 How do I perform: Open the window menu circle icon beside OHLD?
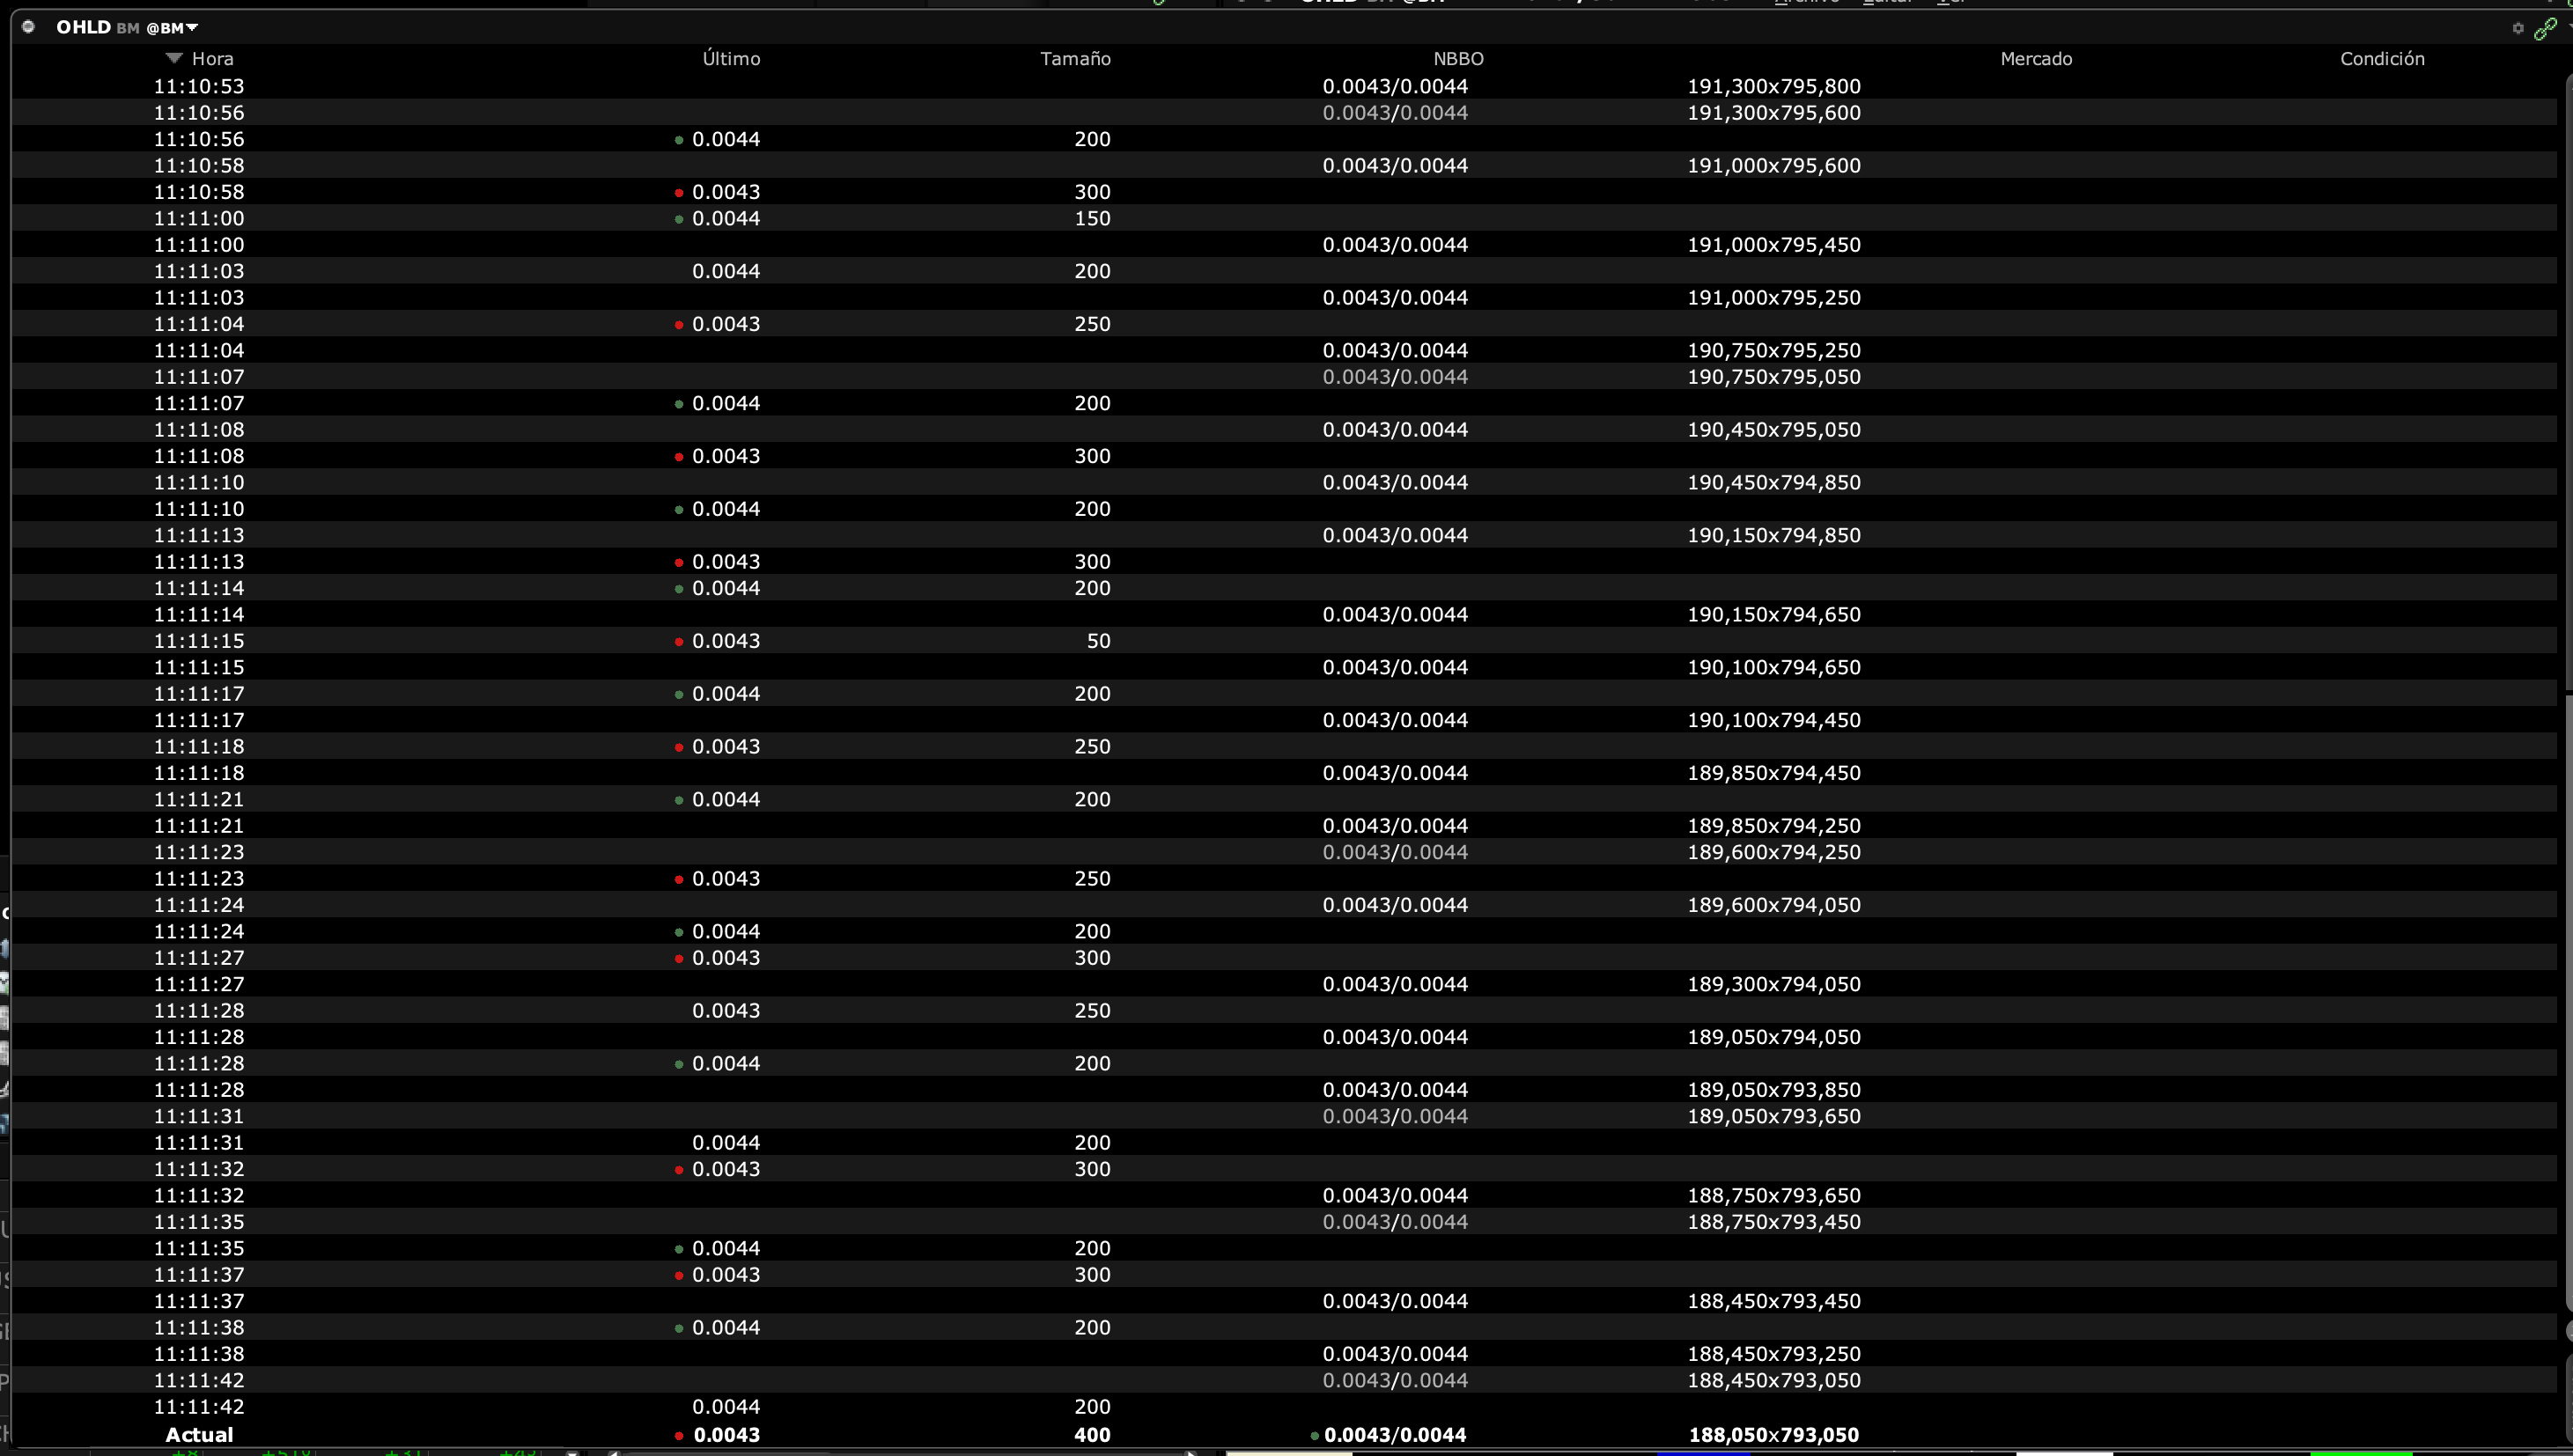[28, 27]
